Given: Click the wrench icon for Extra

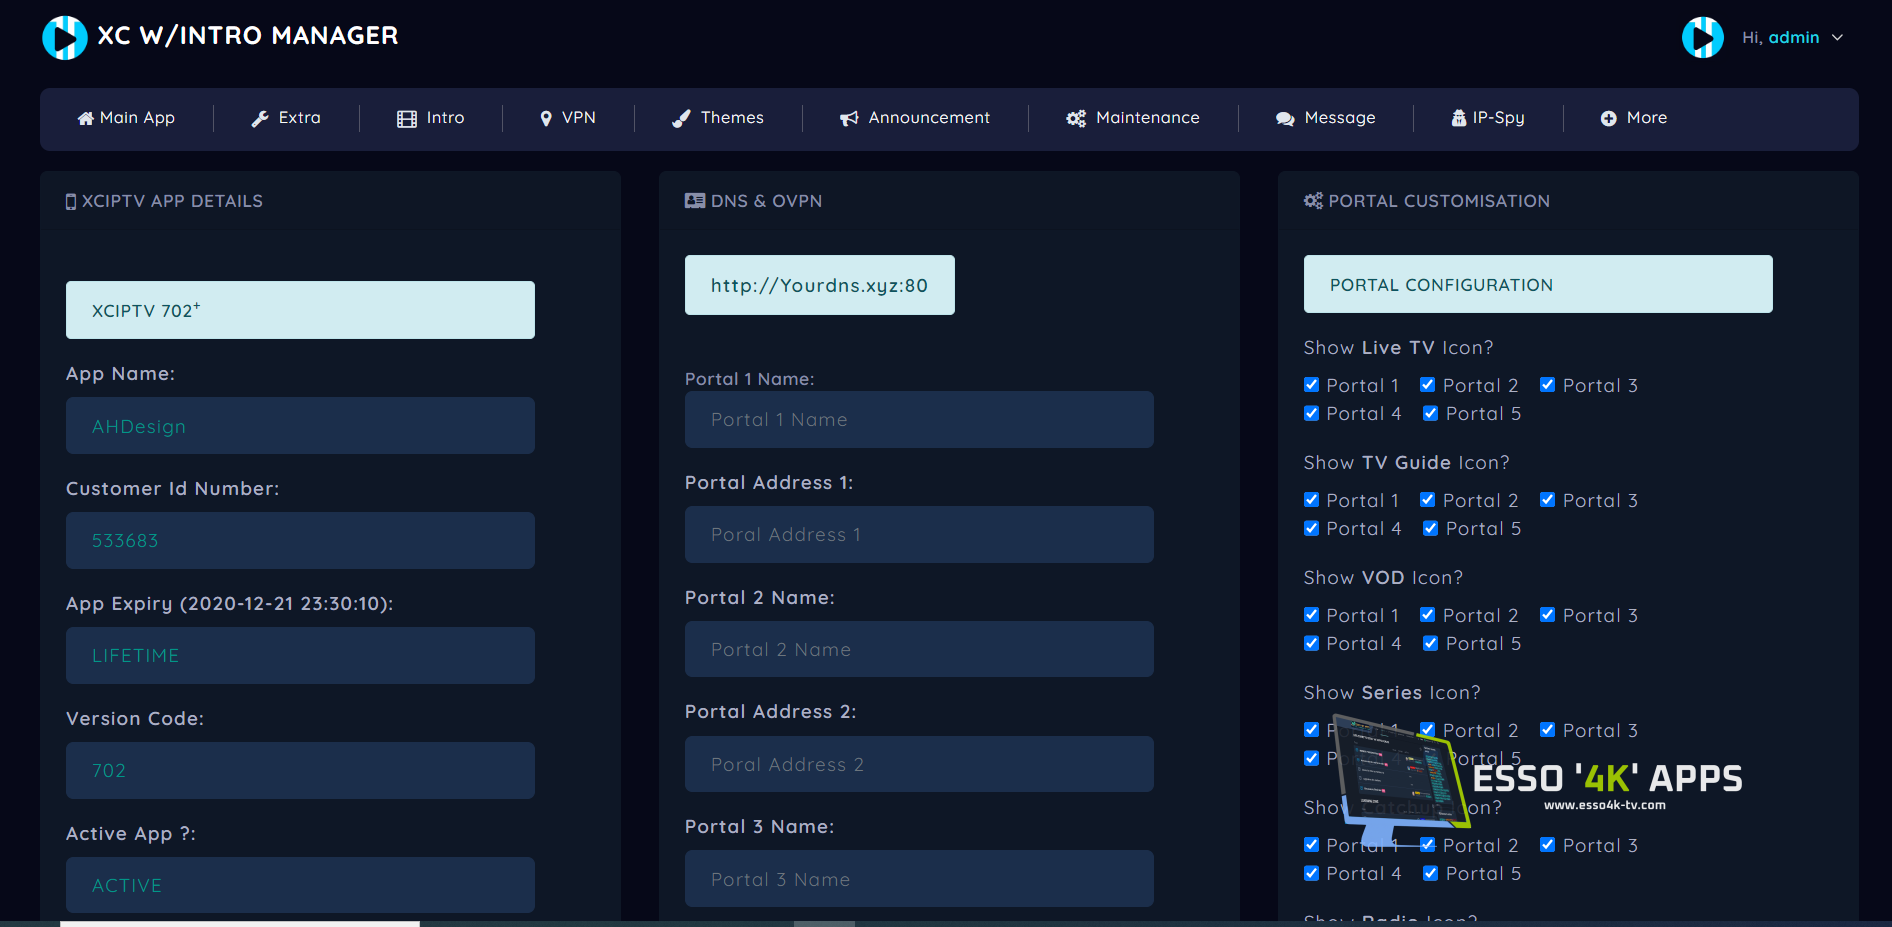Looking at the screenshot, I should click(x=260, y=119).
